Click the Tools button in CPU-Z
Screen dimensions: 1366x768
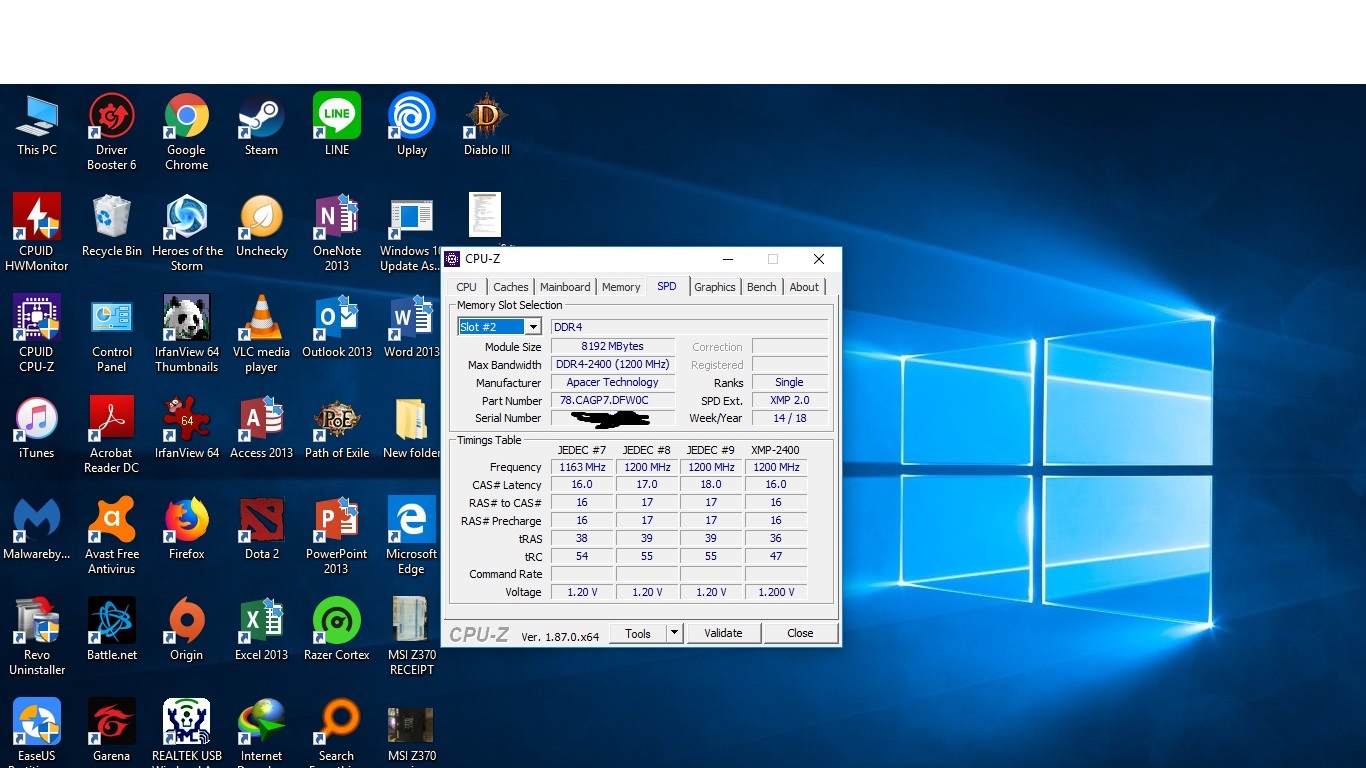638,633
